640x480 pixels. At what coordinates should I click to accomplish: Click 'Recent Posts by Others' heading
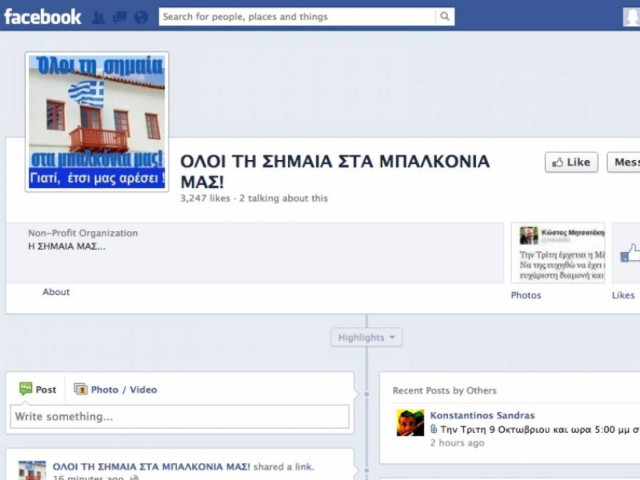click(444, 391)
